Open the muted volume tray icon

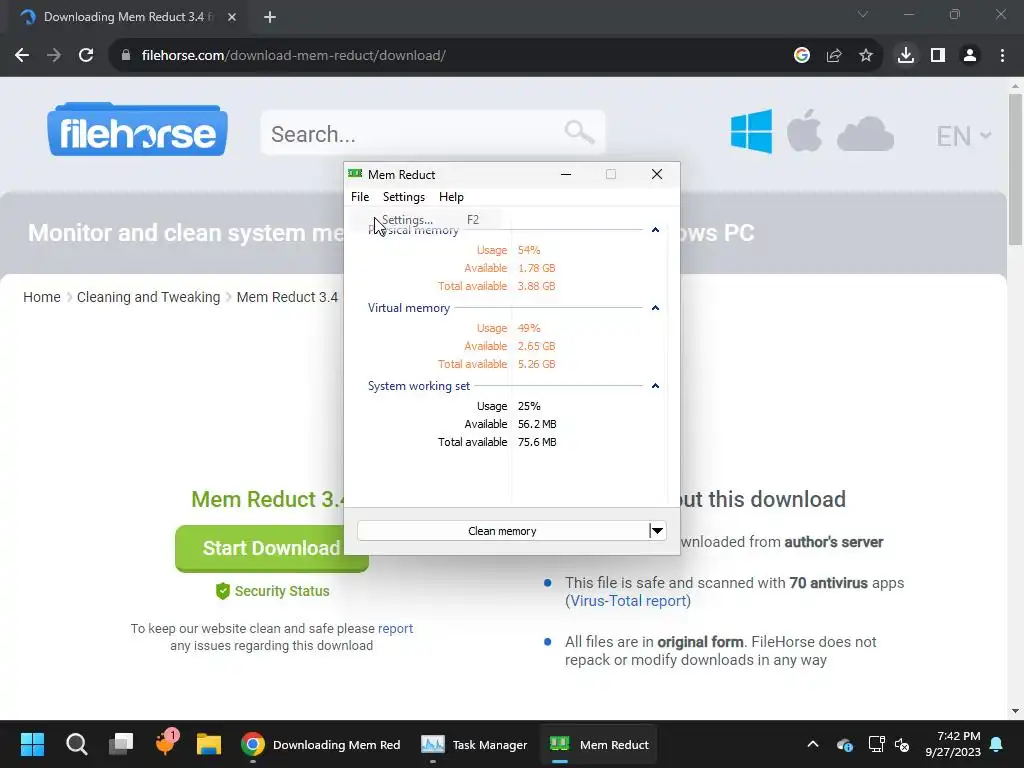point(902,744)
